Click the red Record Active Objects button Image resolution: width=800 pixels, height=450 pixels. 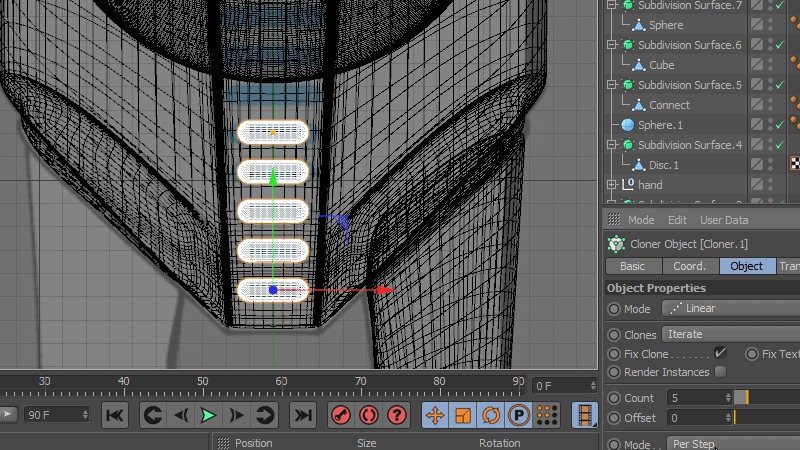click(x=342, y=415)
